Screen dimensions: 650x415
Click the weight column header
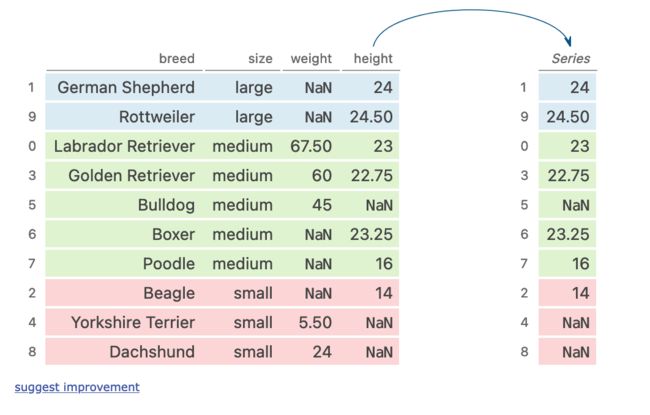click(311, 58)
